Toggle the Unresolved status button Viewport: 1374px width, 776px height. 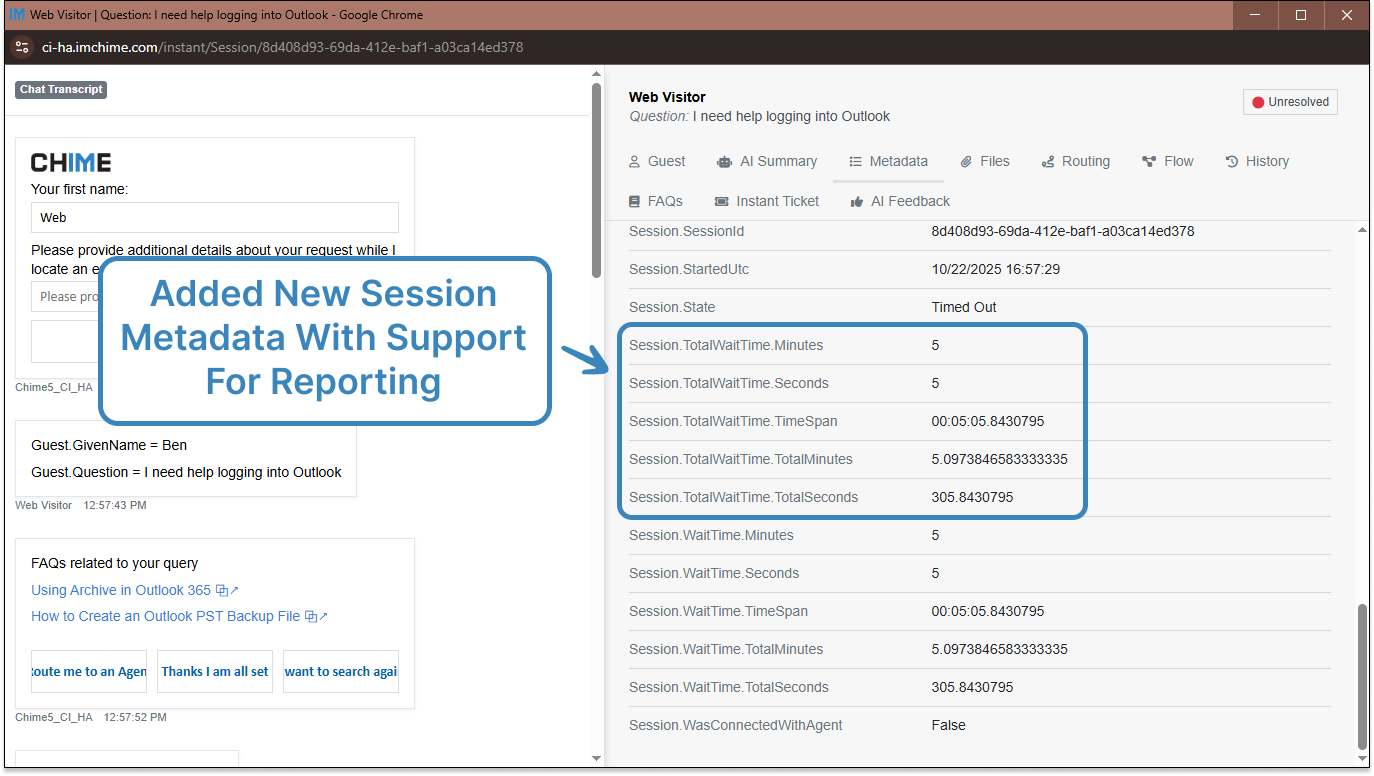(x=1290, y=102)
